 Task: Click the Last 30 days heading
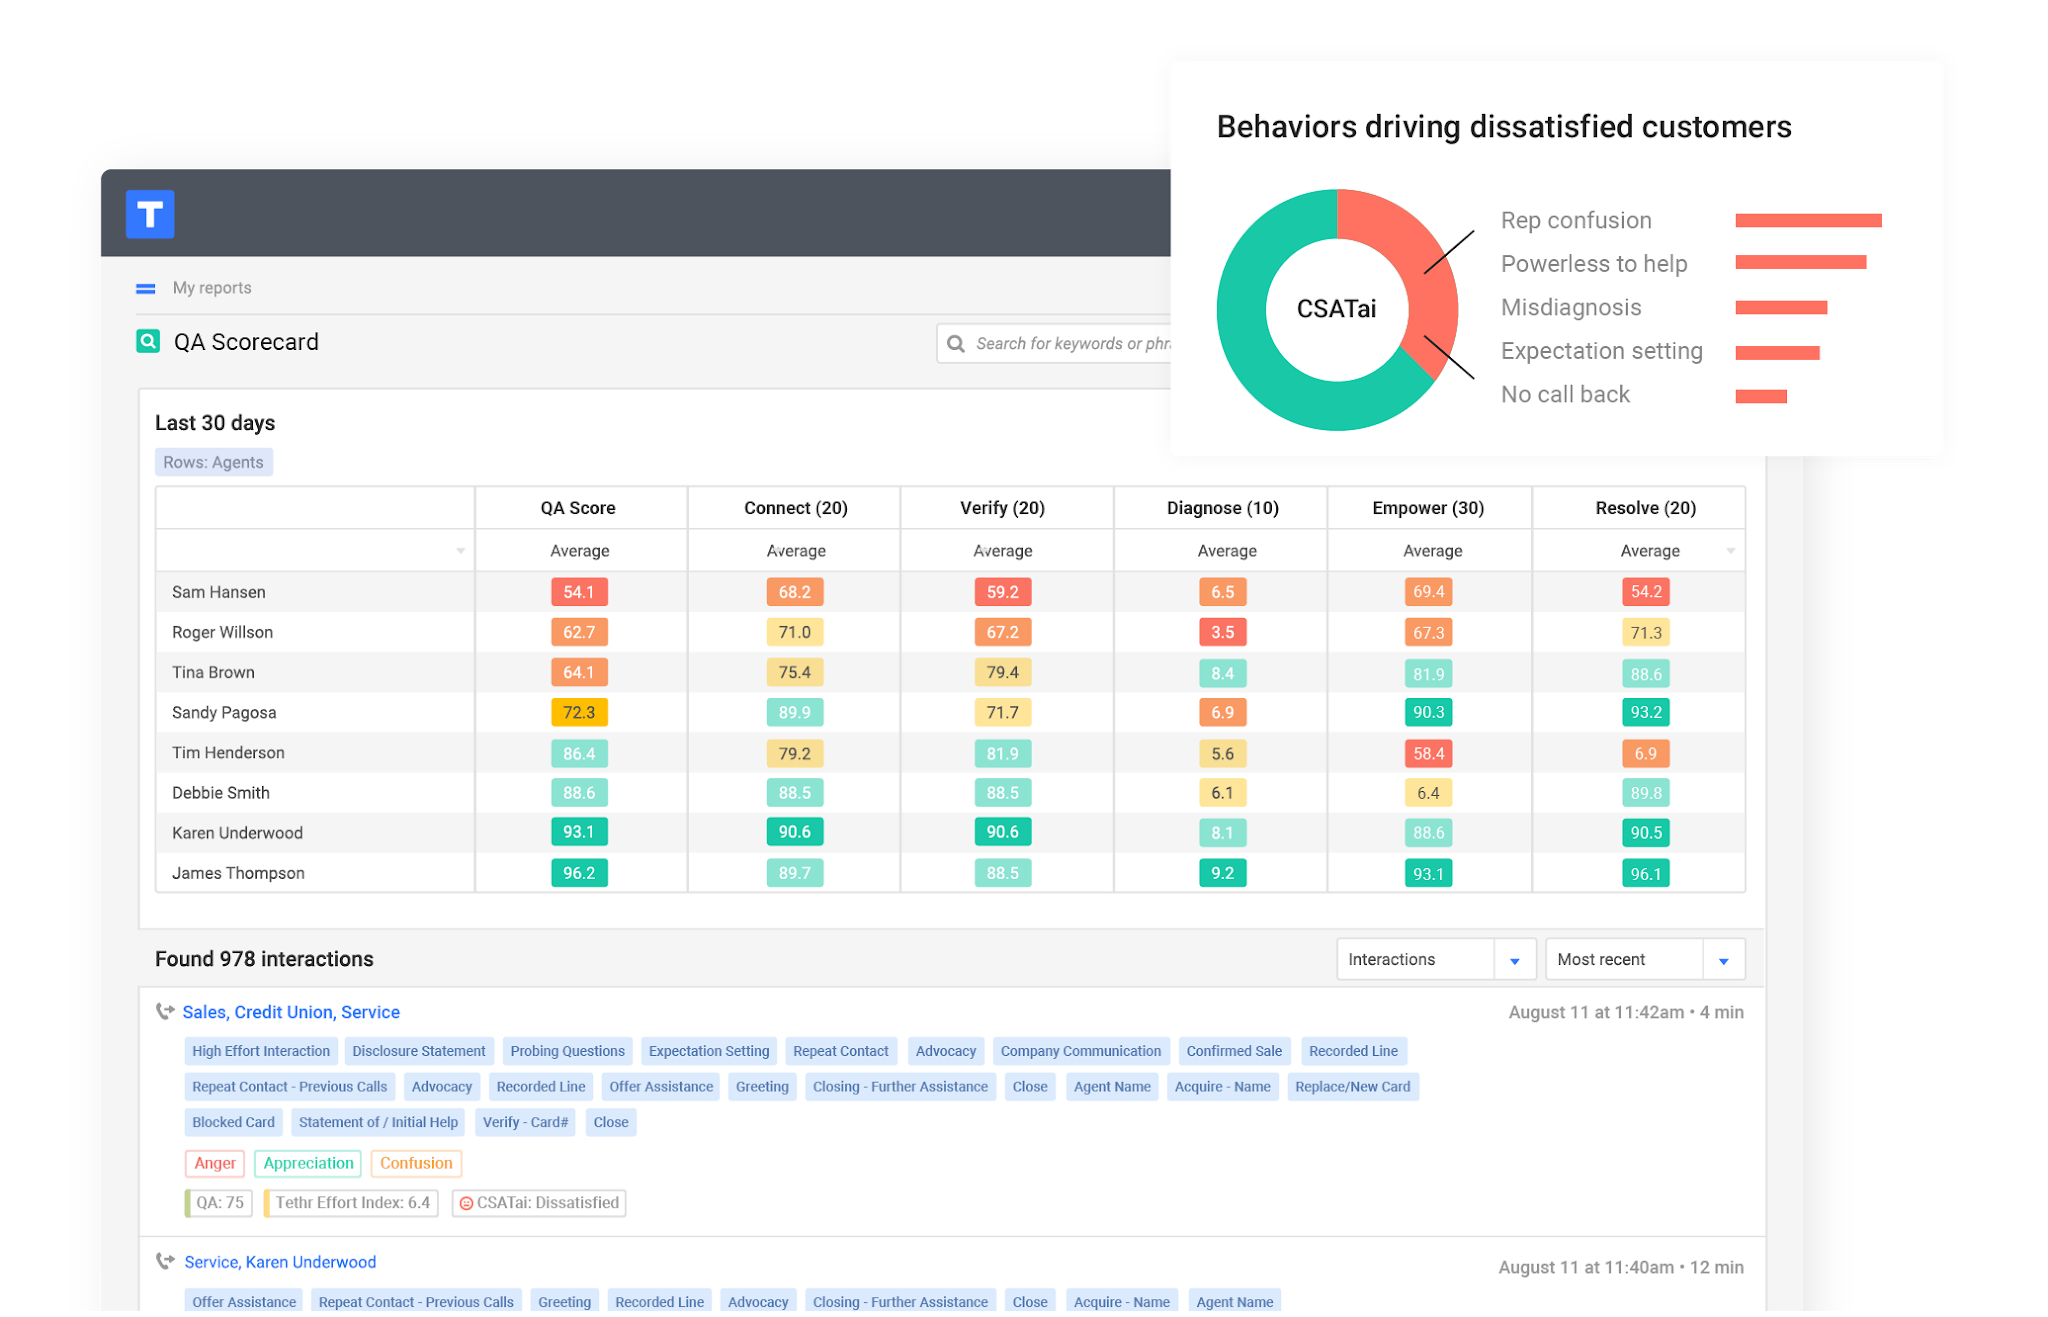tap(215, 424)
